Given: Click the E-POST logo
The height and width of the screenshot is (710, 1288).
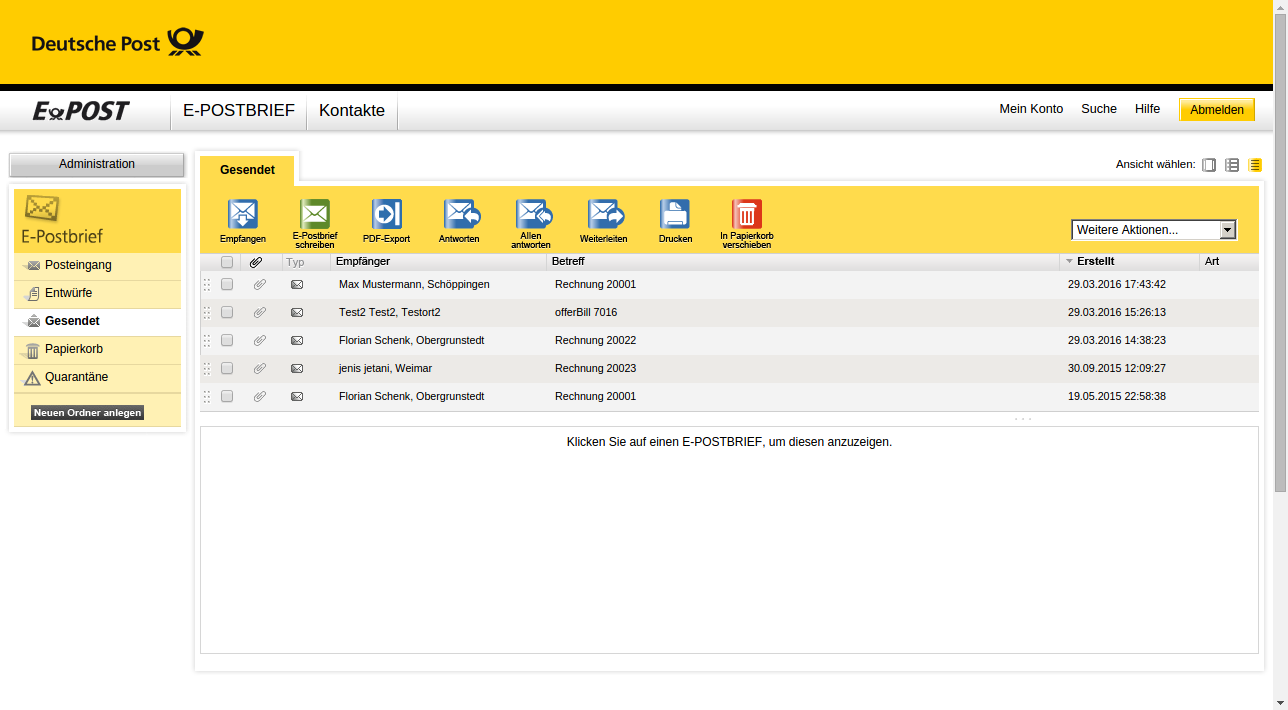Looking at the screenshot, I should (x=81, y=111).
